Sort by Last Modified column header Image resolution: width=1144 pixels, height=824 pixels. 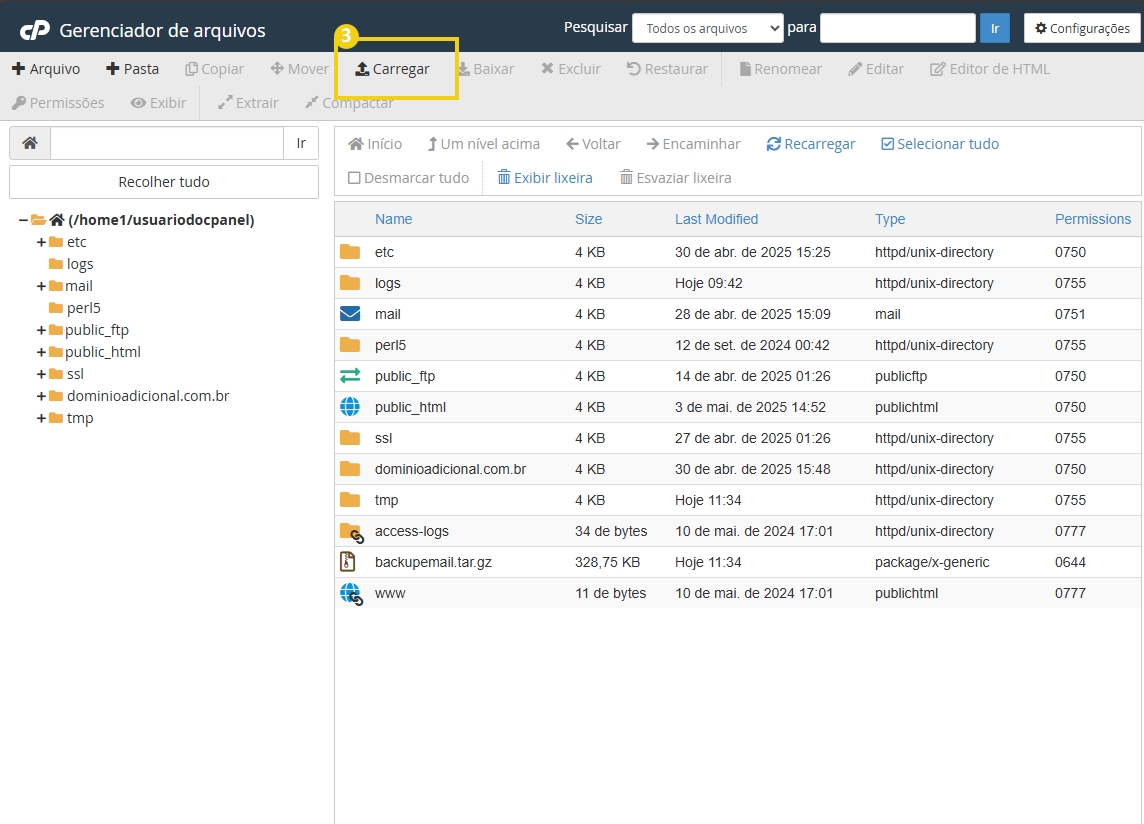(716, 219)
